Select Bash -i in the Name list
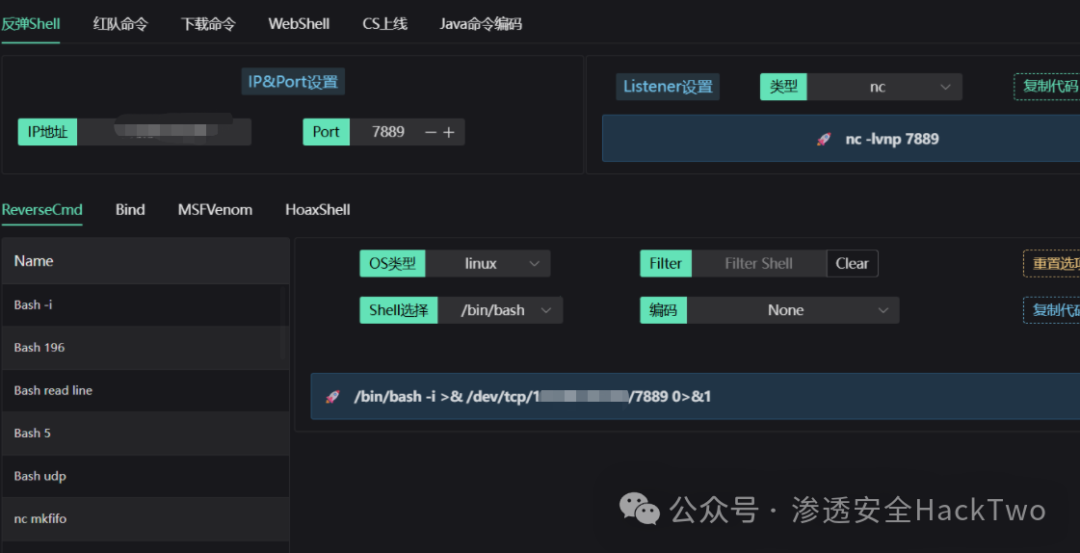 145,305
